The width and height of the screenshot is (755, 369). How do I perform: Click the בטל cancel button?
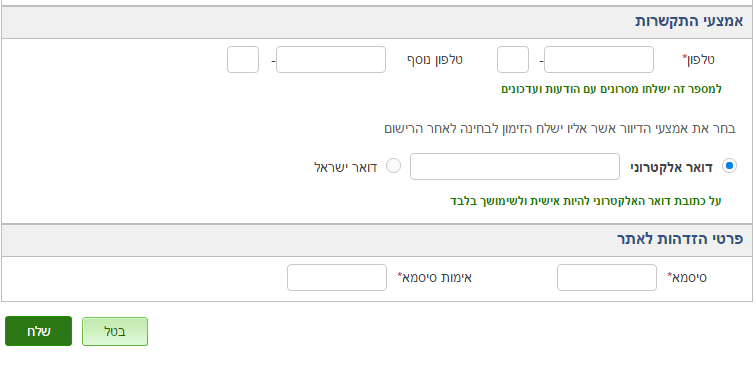coord(115,331)
